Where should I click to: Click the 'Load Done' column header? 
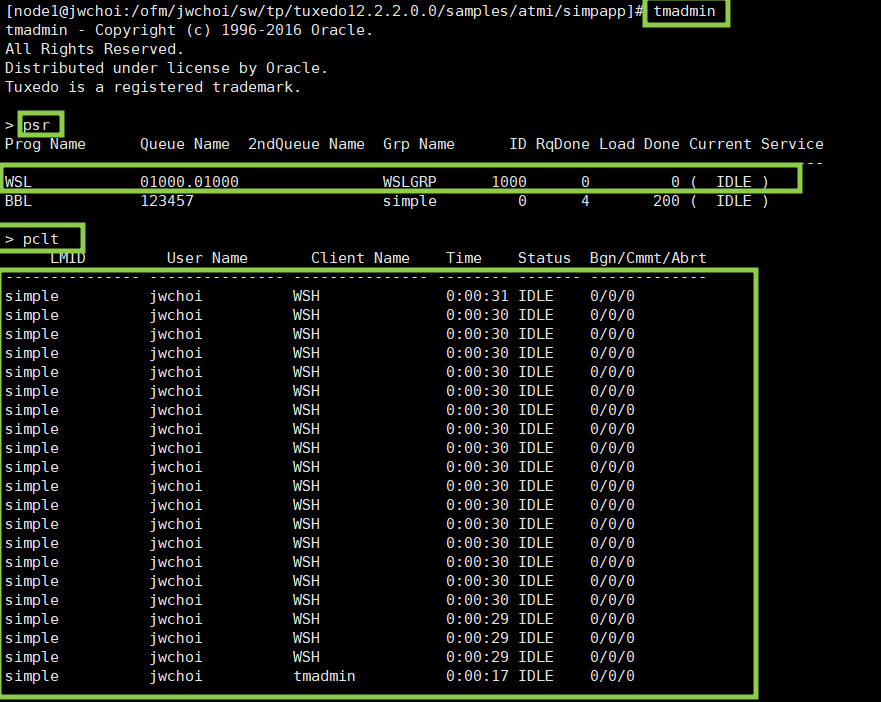tap(639, 144)
